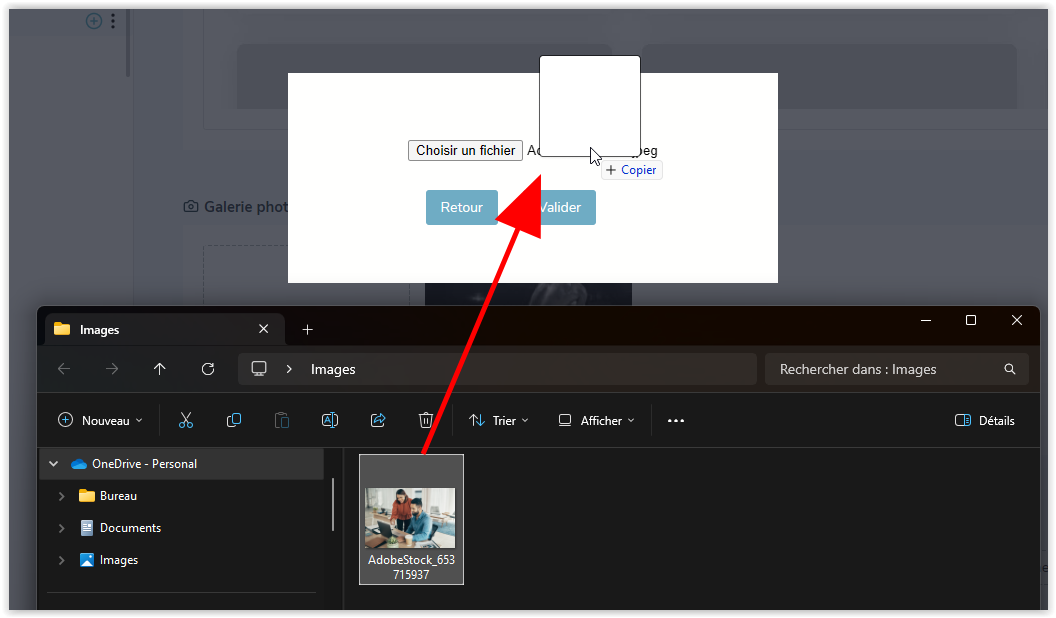The width and height of the screenshot is (1056, 618).
Task: Click the Cut scissors icon
Action: 186,421
